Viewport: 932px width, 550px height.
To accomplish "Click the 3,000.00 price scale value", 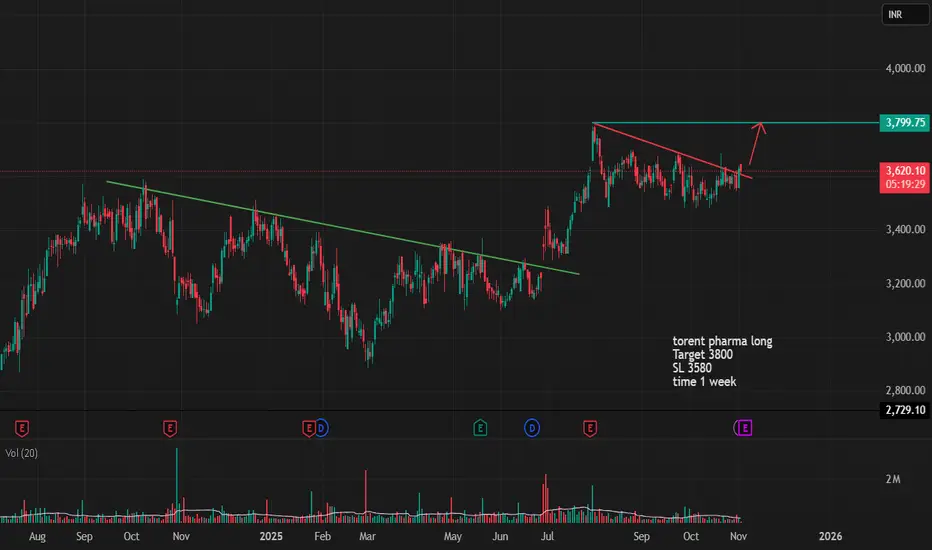I will [x=905, y=337].
